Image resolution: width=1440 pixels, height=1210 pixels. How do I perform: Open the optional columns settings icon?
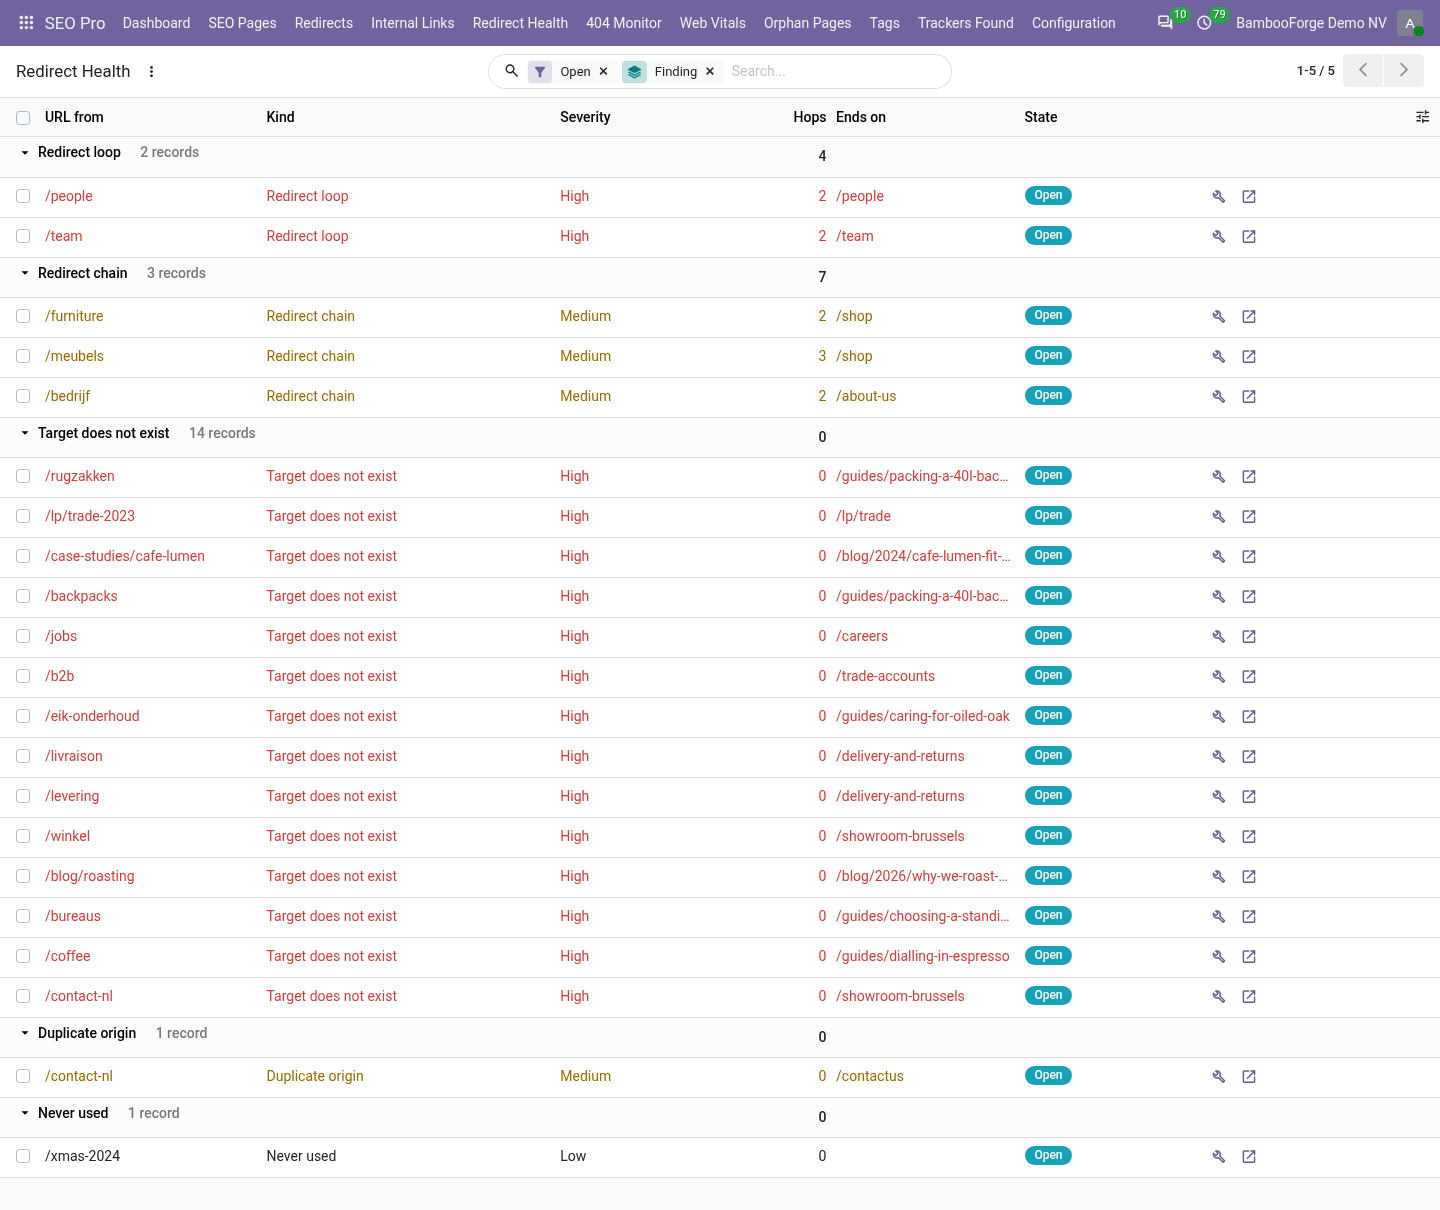[x=1423, y=117]
